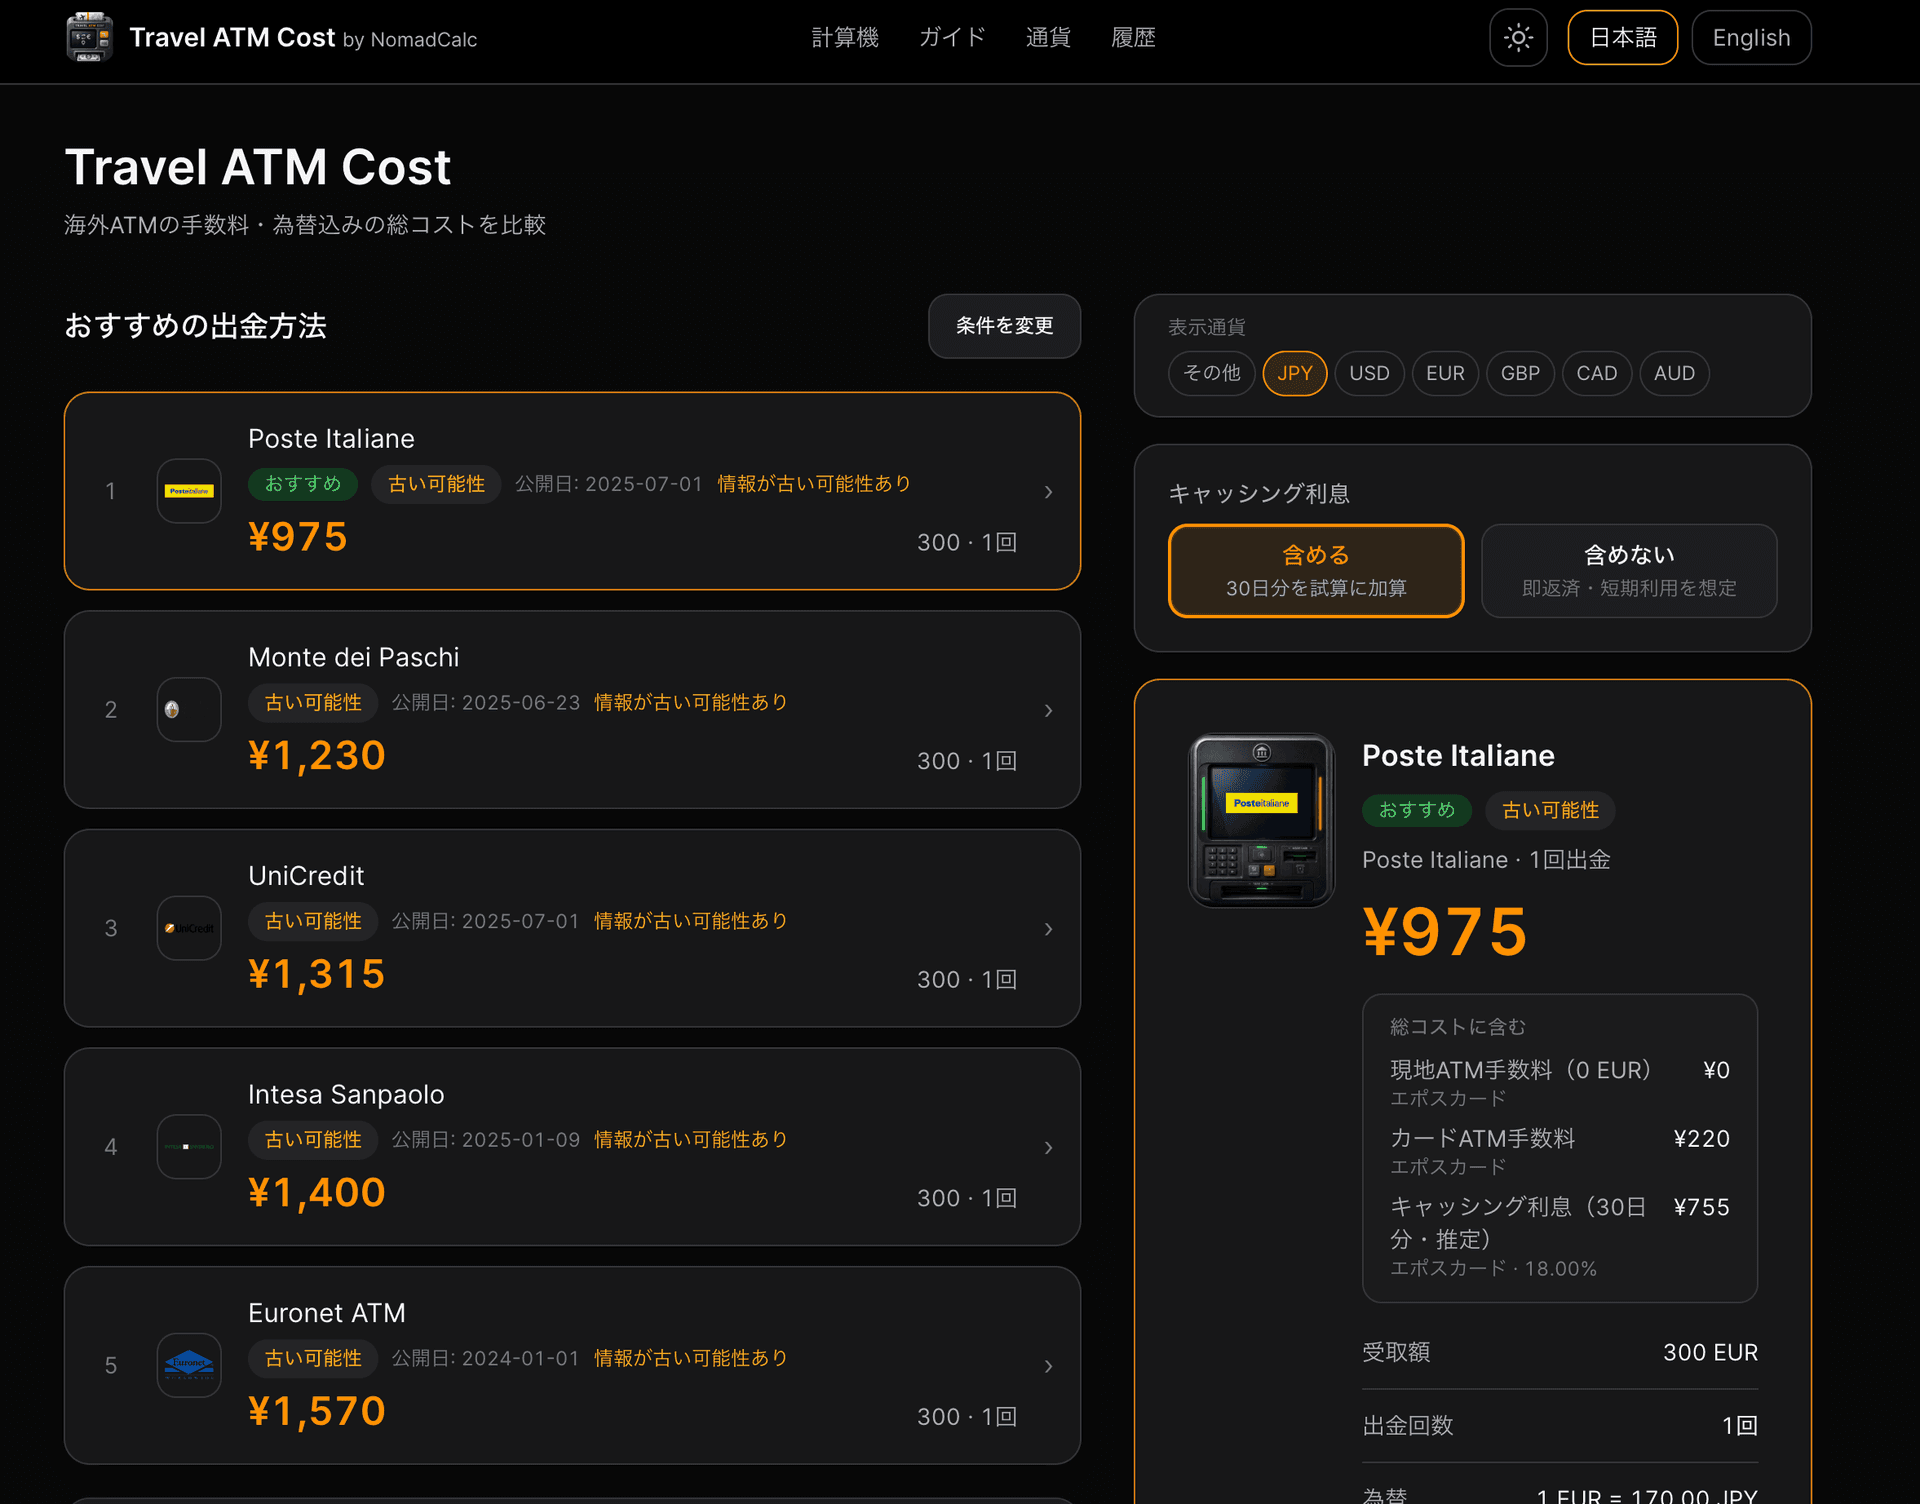Expand the UniCredit row chevron

coord(1048,929)
